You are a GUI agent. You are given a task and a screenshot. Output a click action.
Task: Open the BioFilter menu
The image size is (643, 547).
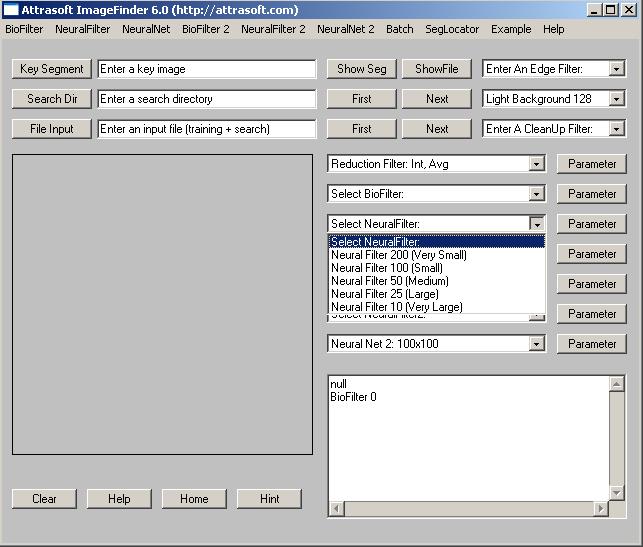pyautogui.click(x=24, y=29)
